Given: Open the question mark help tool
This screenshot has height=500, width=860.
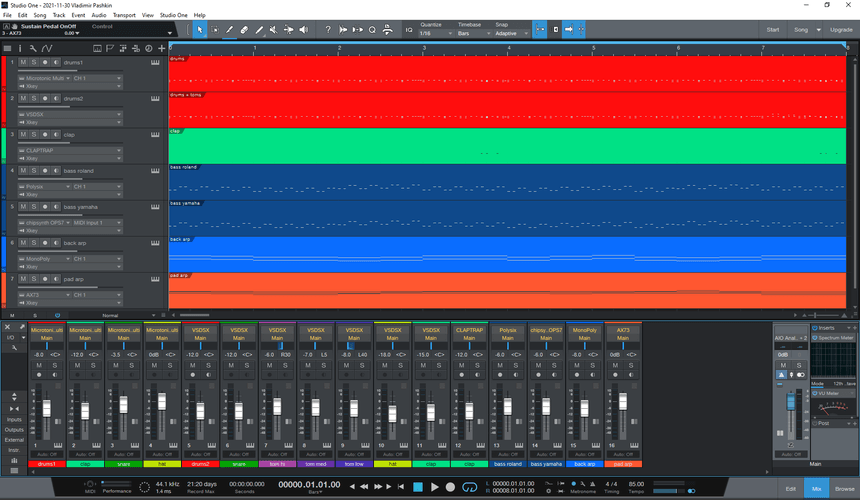Looking at the screenshot, I should 328,30.
